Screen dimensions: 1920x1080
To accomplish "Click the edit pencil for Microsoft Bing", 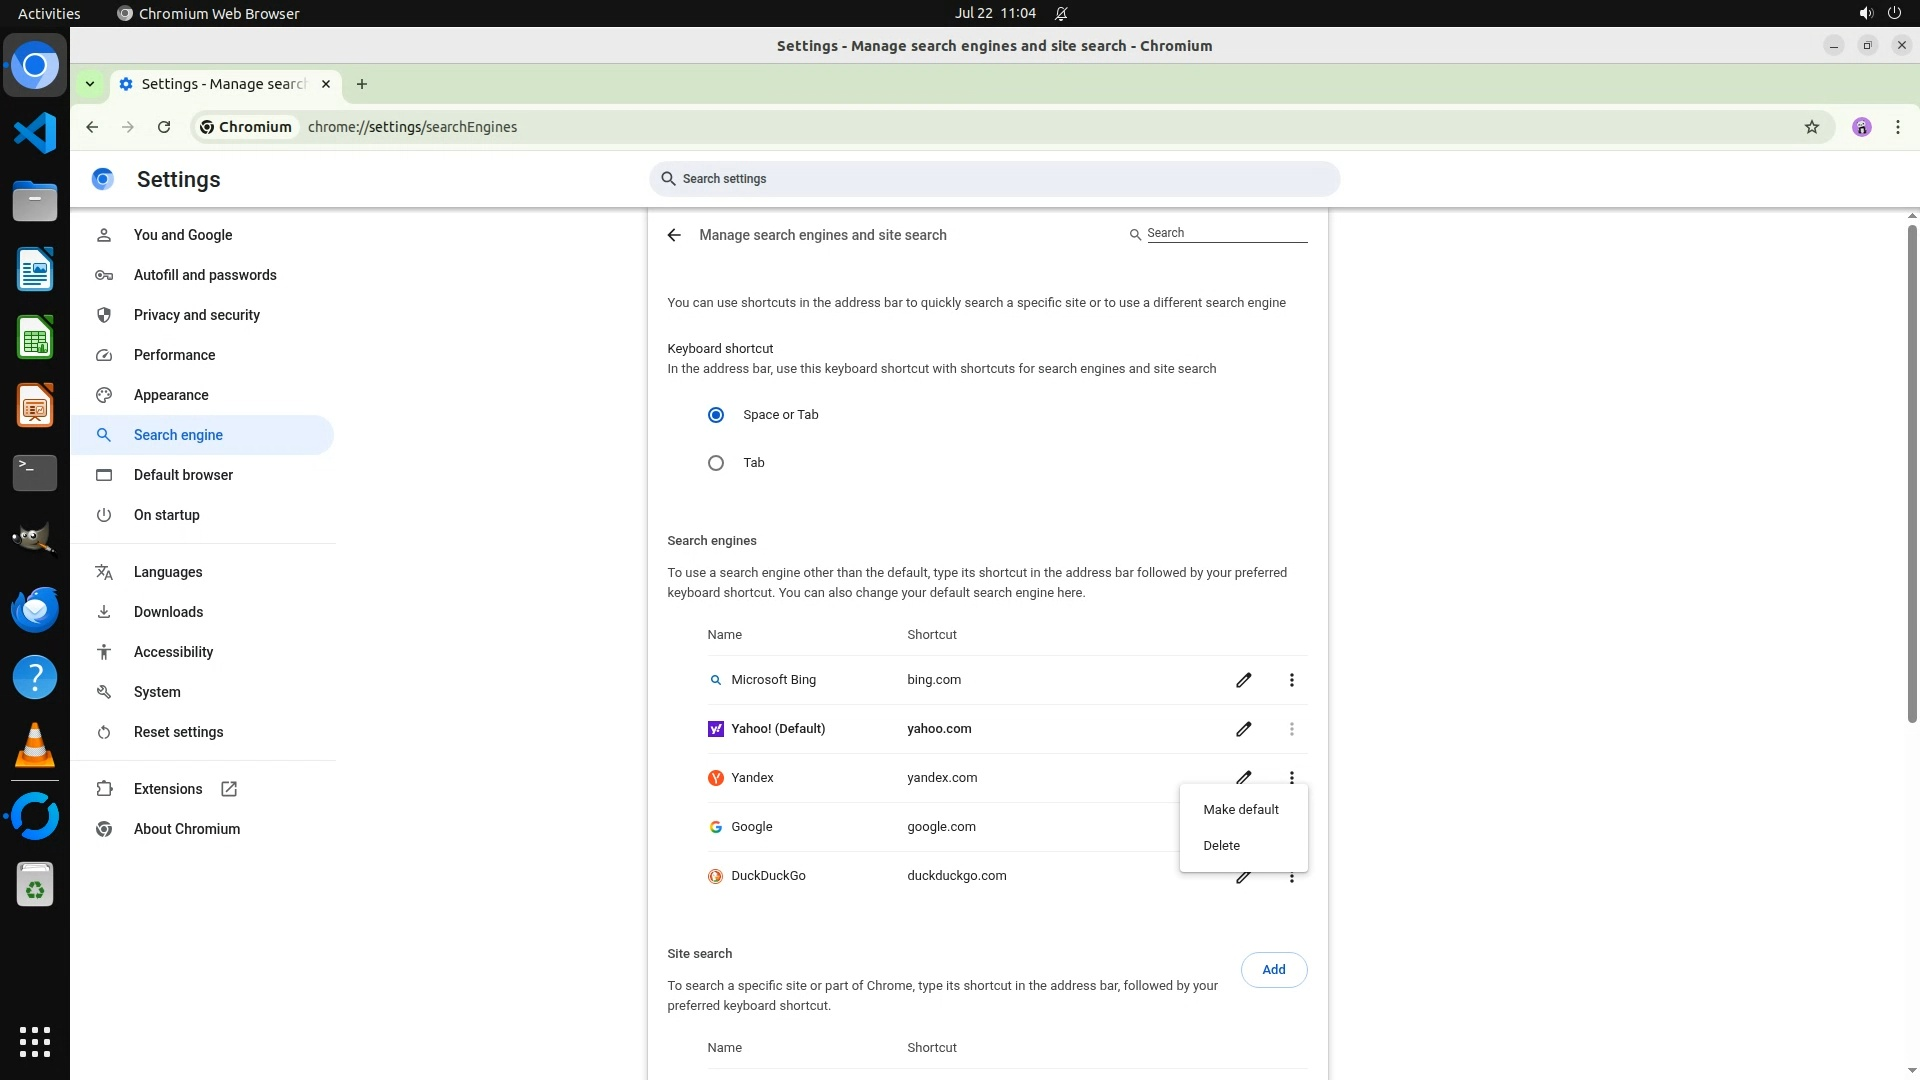I will (x=1243, y=680).
